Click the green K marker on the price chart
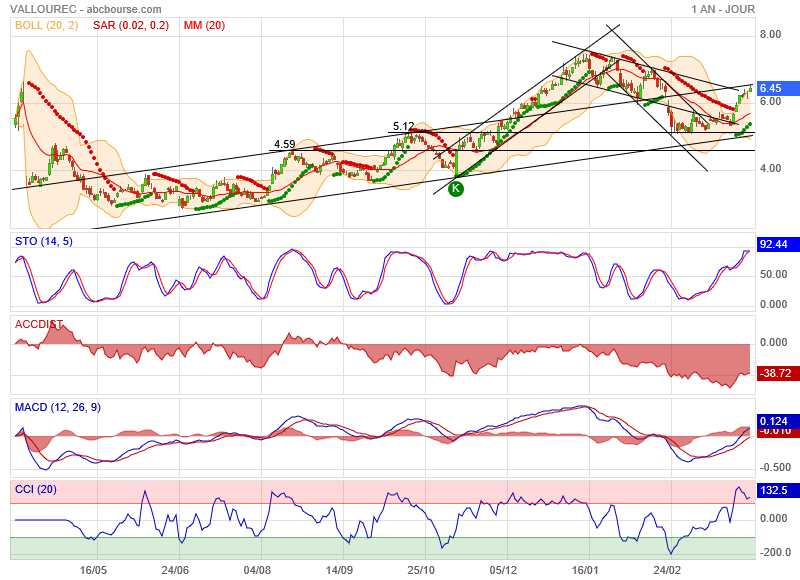800x580 pixels. pyautogui.click(x=456, y=189)
